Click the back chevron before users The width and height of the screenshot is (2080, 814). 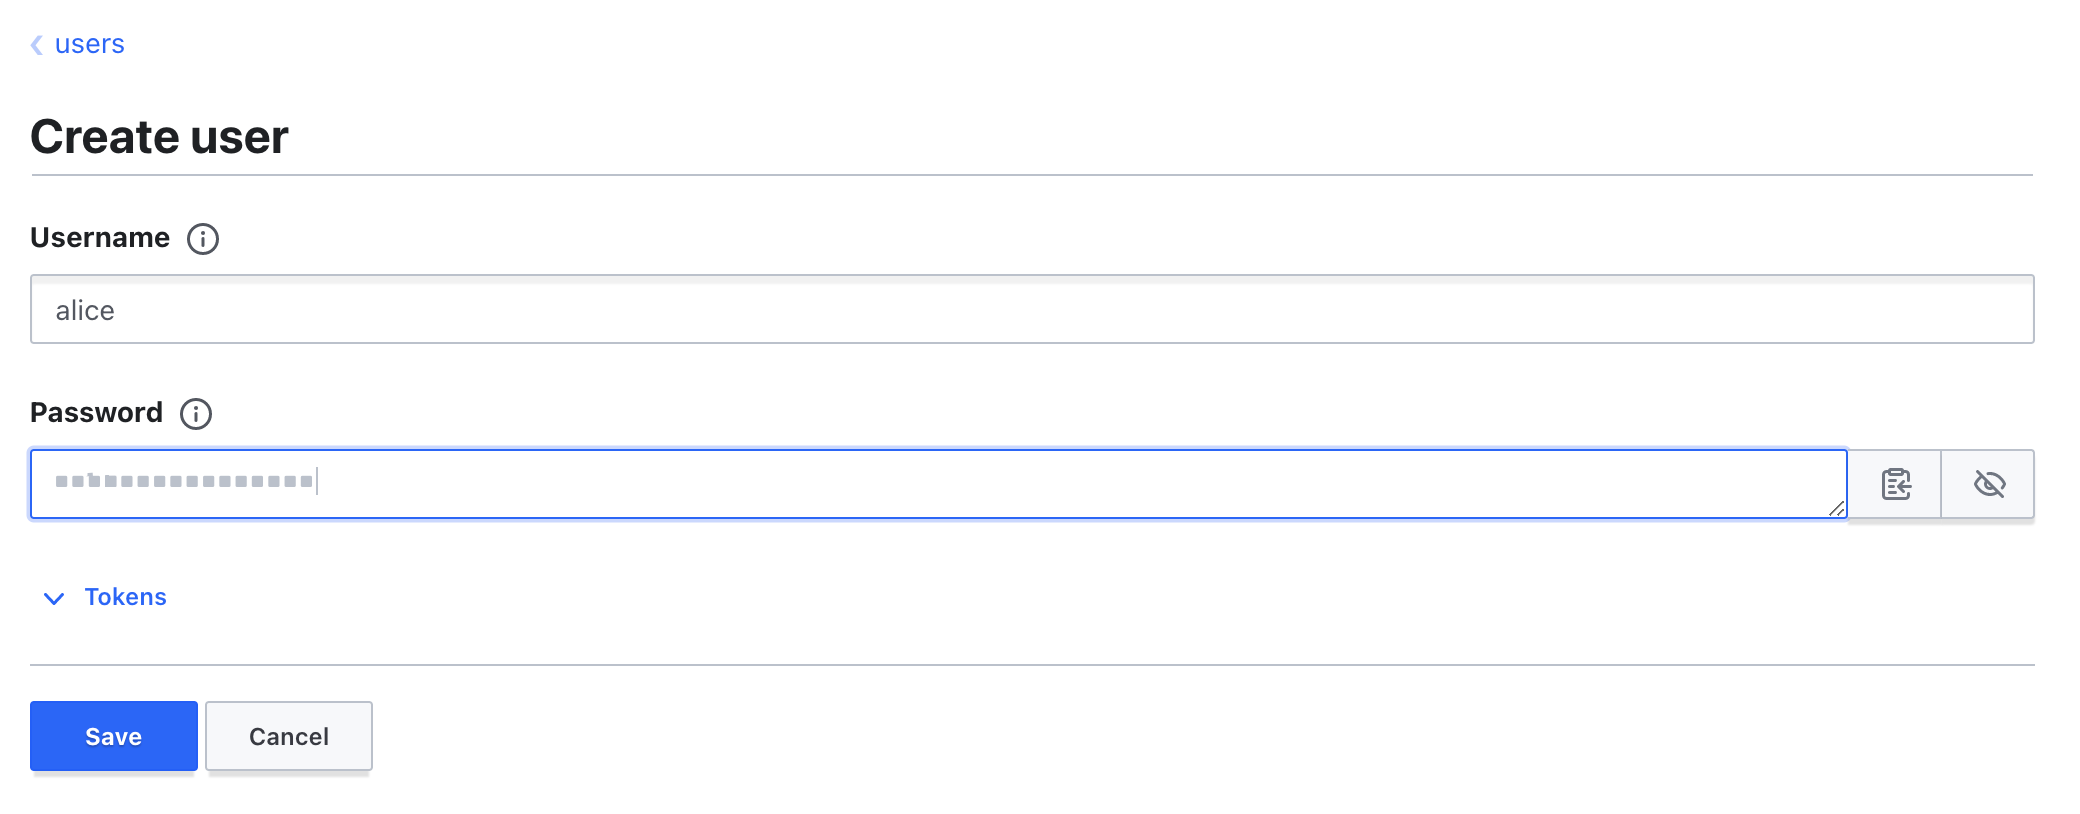(35, 44)
